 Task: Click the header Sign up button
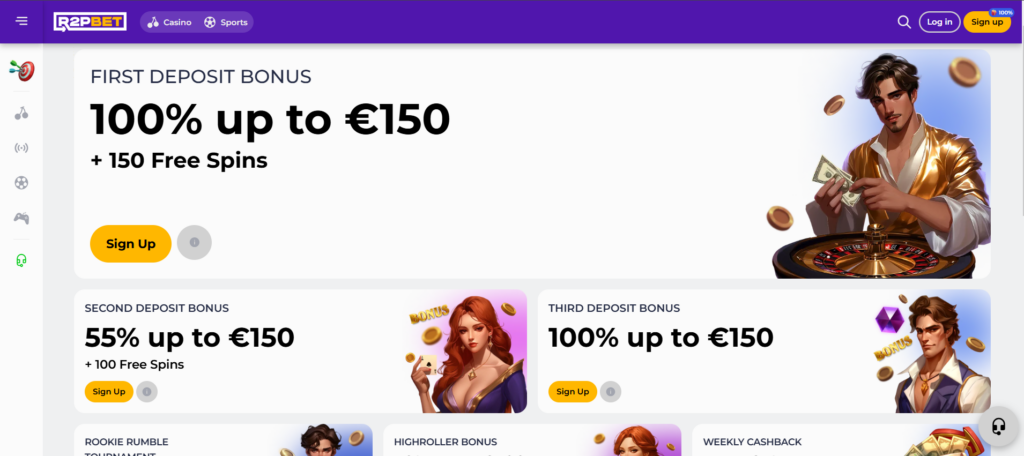(x=986, y=21)
